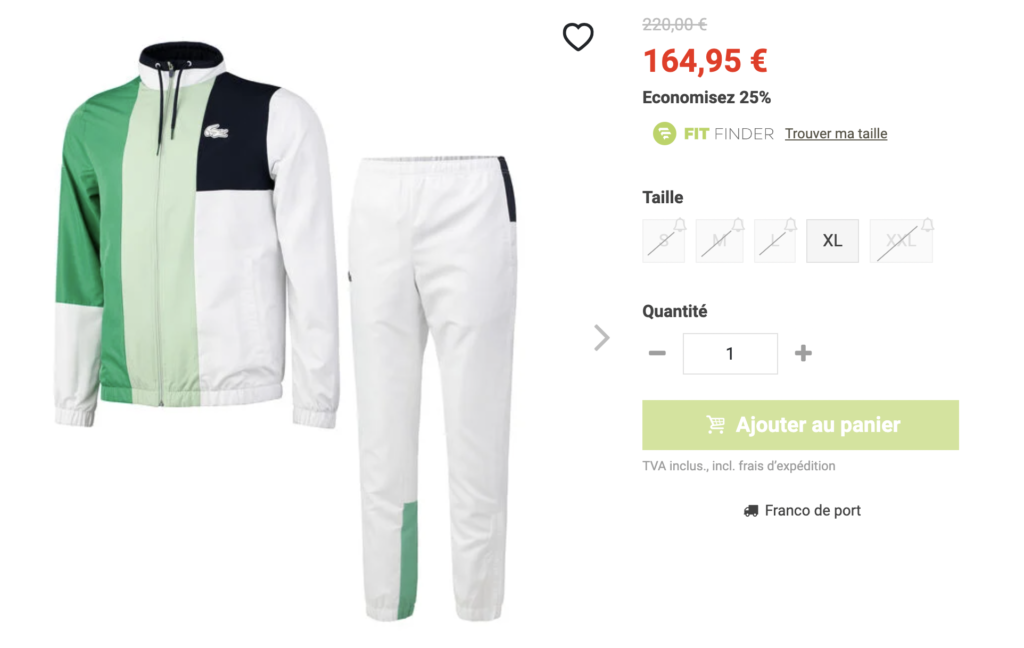Click notification bell on size M
Screen dimensions: 1024x648
738,225
